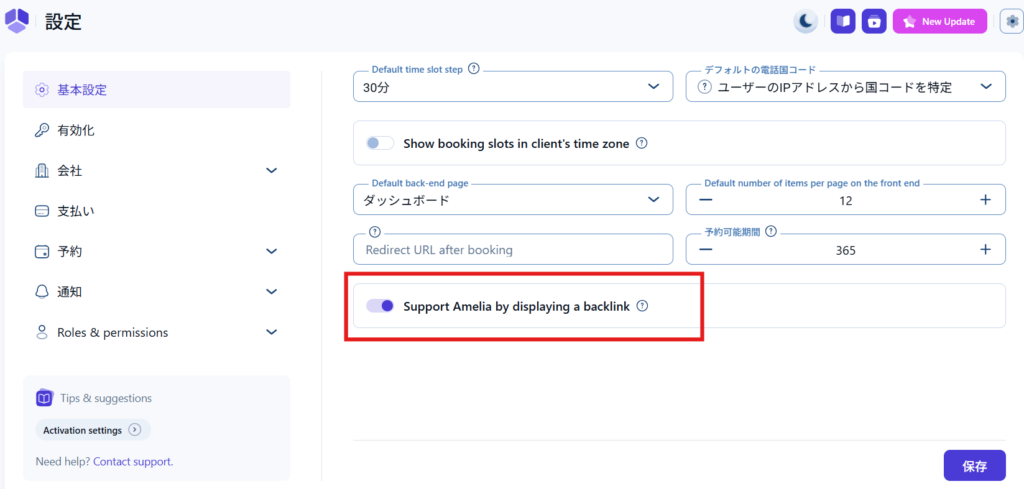Enable Show booking slots in client's time zone
This screenshot has height=489, width=1024.
tap(380, 143)
